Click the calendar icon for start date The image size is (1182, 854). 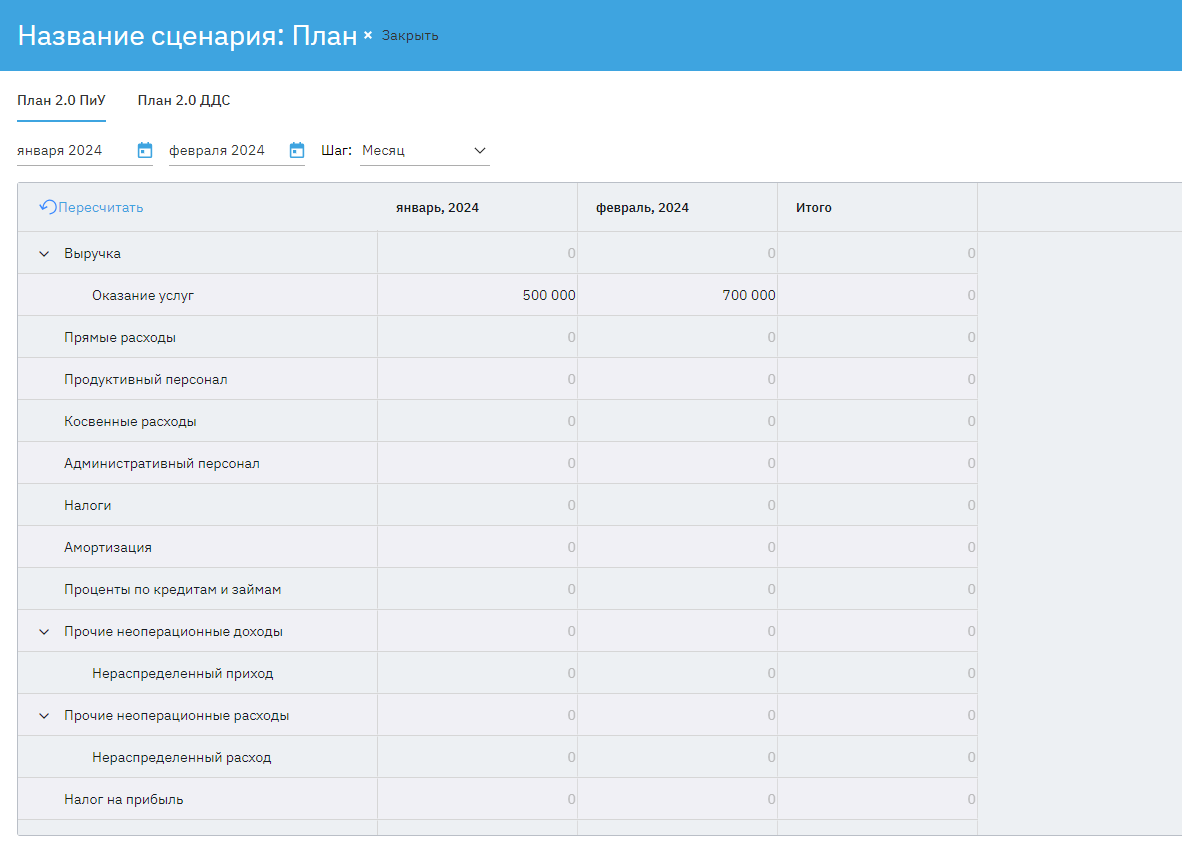pos(145,150)
